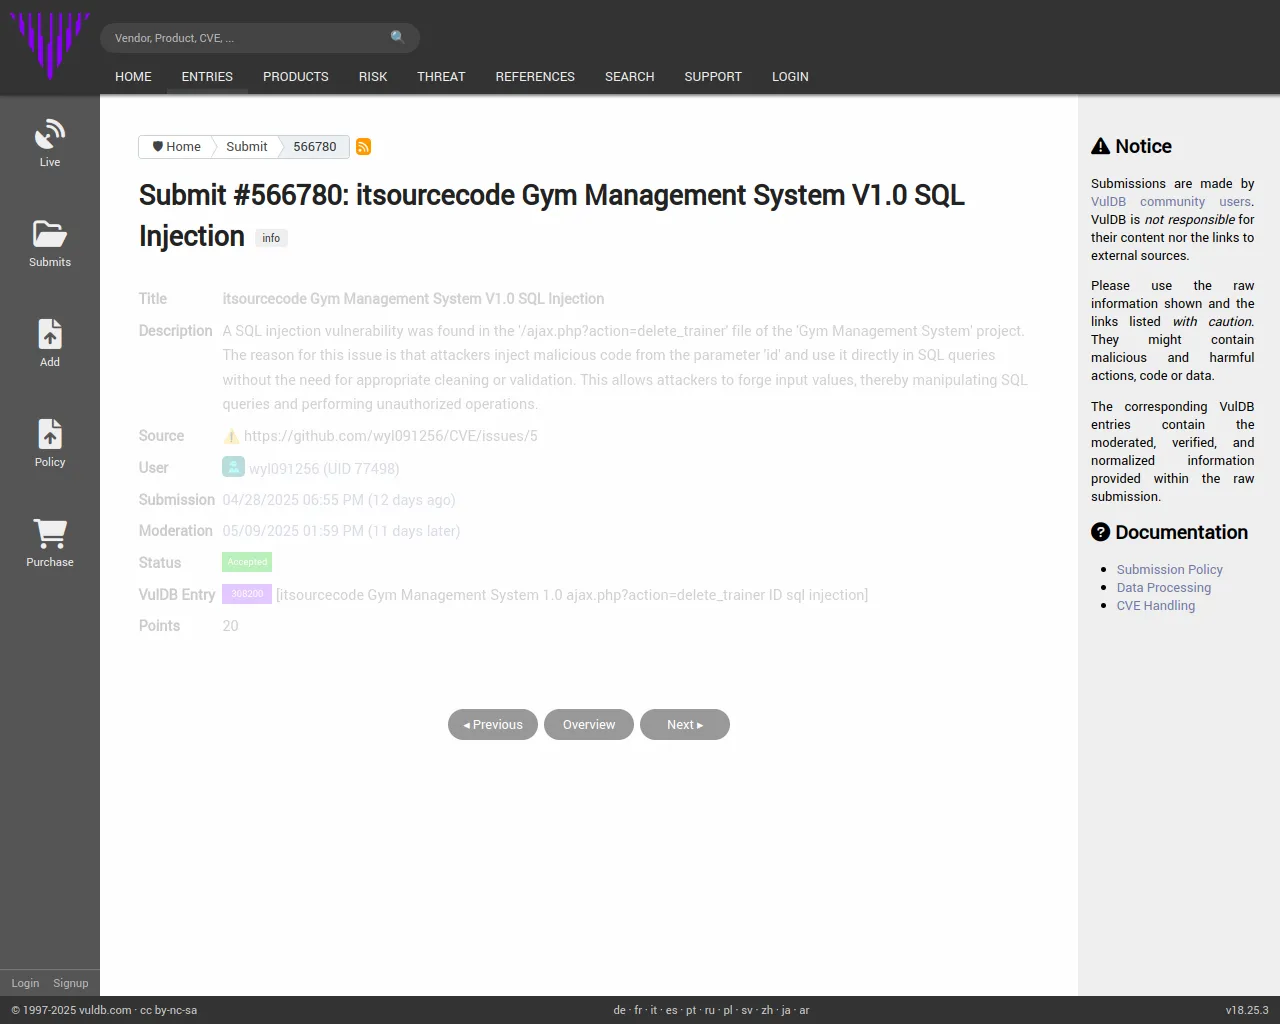Image resolution: width=1280 pixels, height=1024 pixels.
Task: Click the orange RSS feed icon
Action: click(363, 147)
